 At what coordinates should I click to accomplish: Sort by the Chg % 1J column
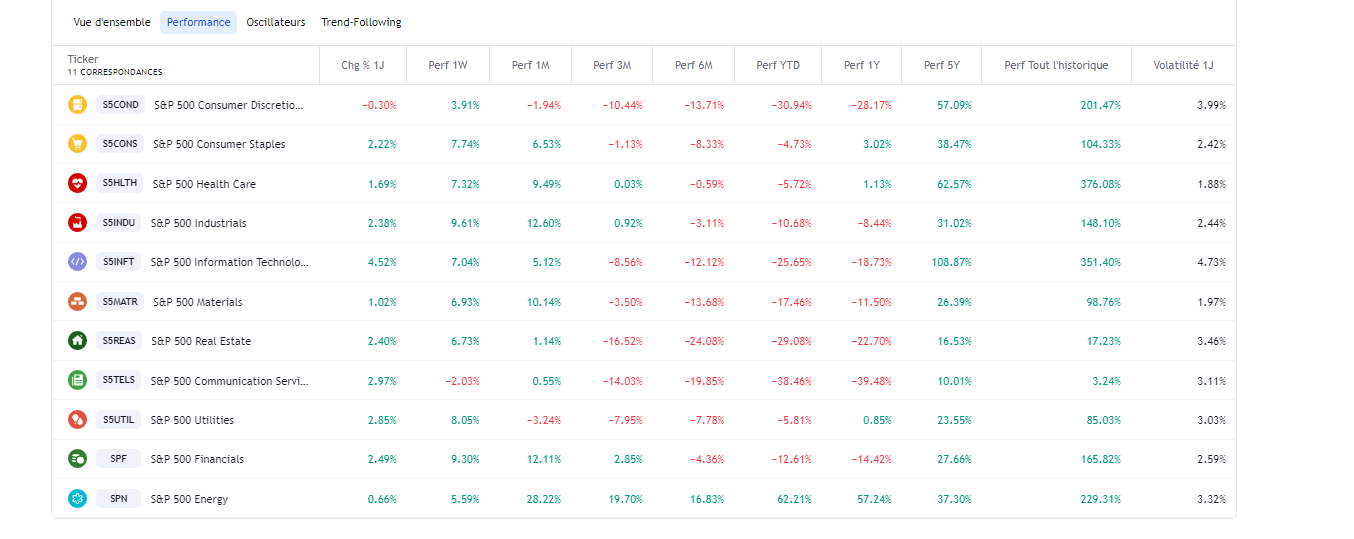coord(362,66)
